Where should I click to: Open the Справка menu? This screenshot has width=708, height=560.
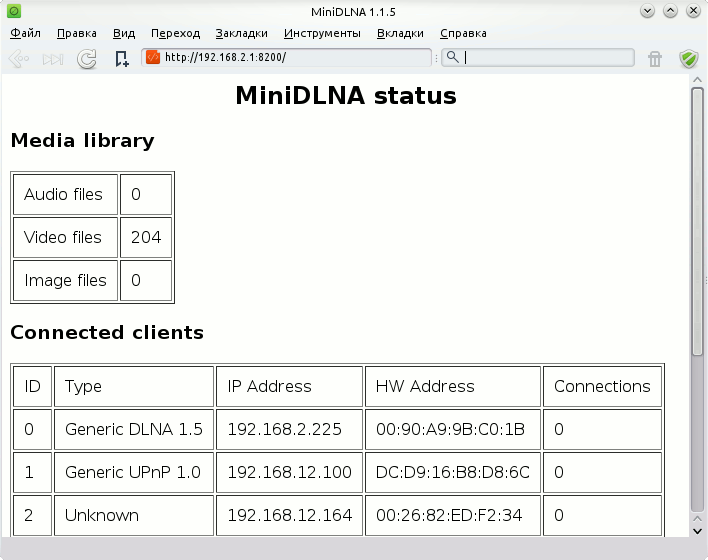pos(463,33)
